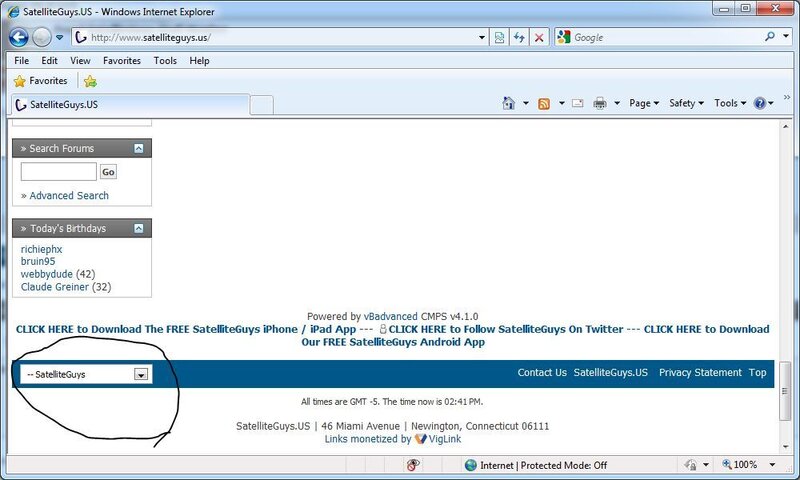Screen dimensions: 800x480
Task: Open the Page command menu
Action: coord(644,103)
